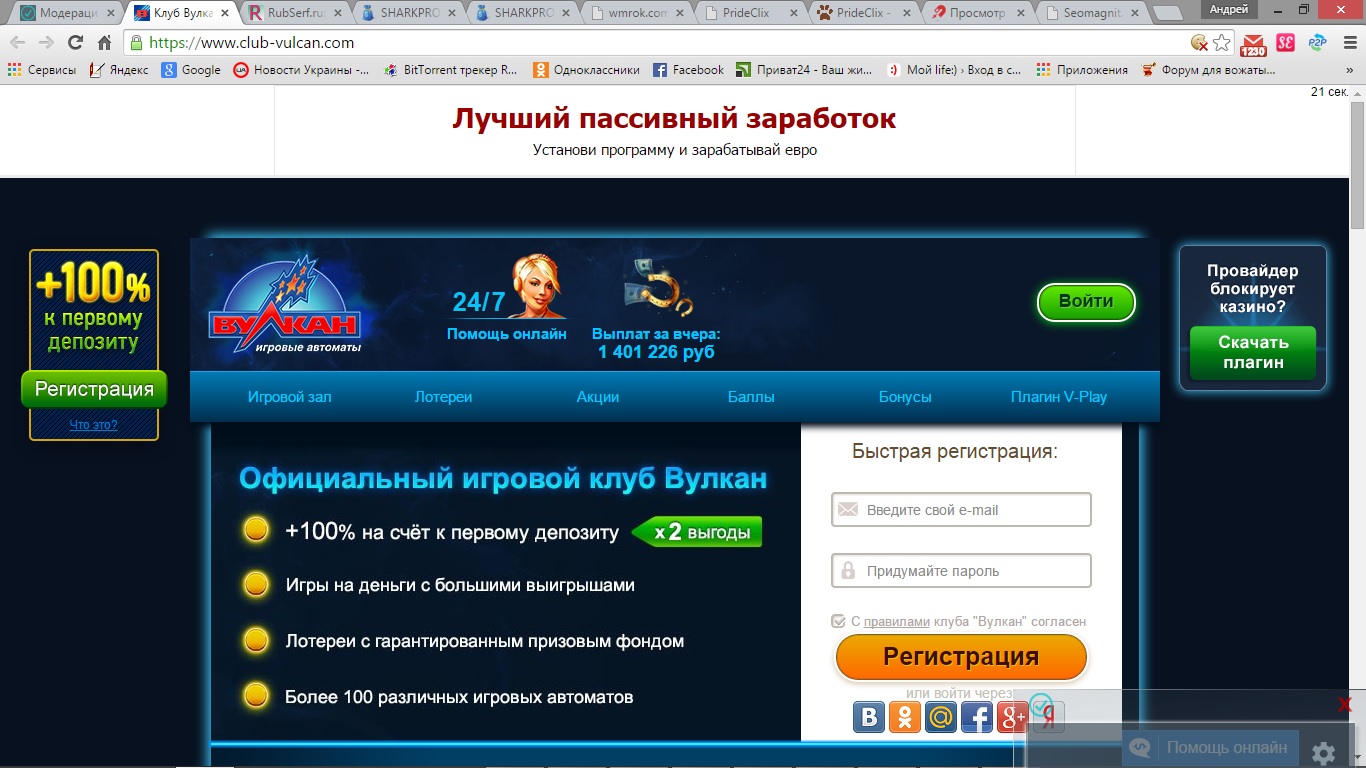Open Facebook bookmark in bookmarks bar

pos(688,70)
